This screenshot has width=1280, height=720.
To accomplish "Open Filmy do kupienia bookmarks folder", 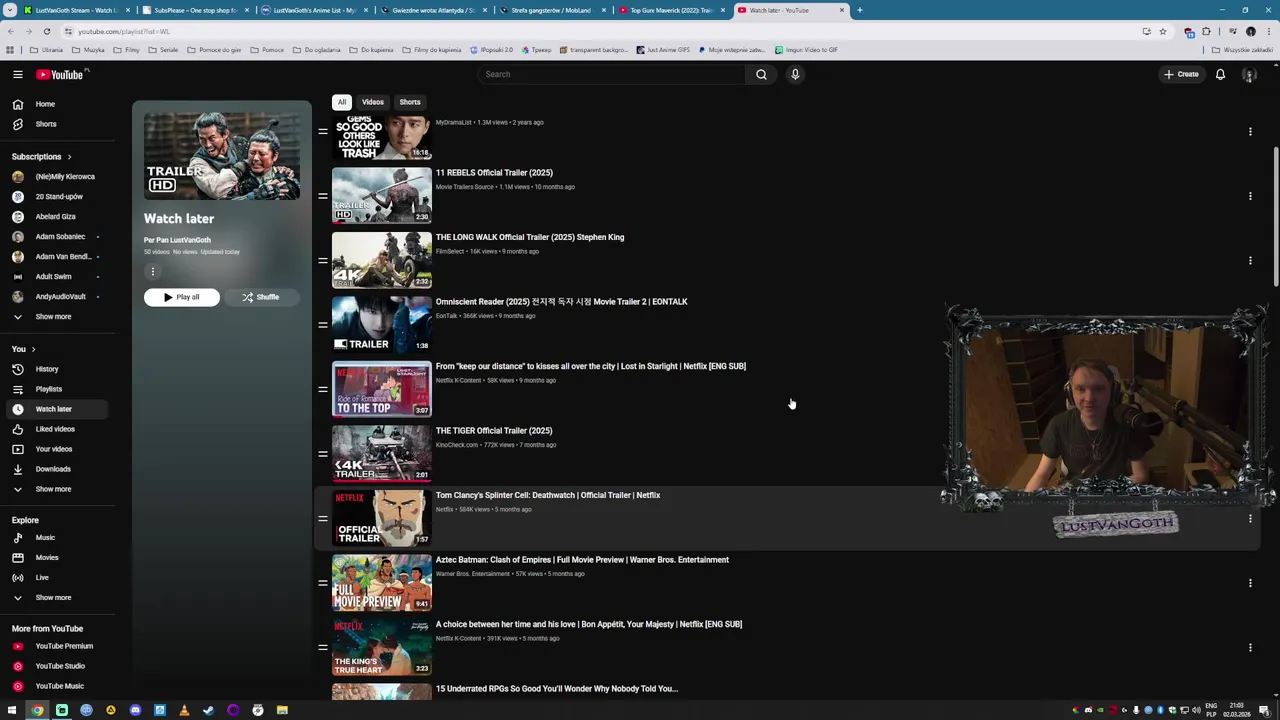I will pos(432,50).
